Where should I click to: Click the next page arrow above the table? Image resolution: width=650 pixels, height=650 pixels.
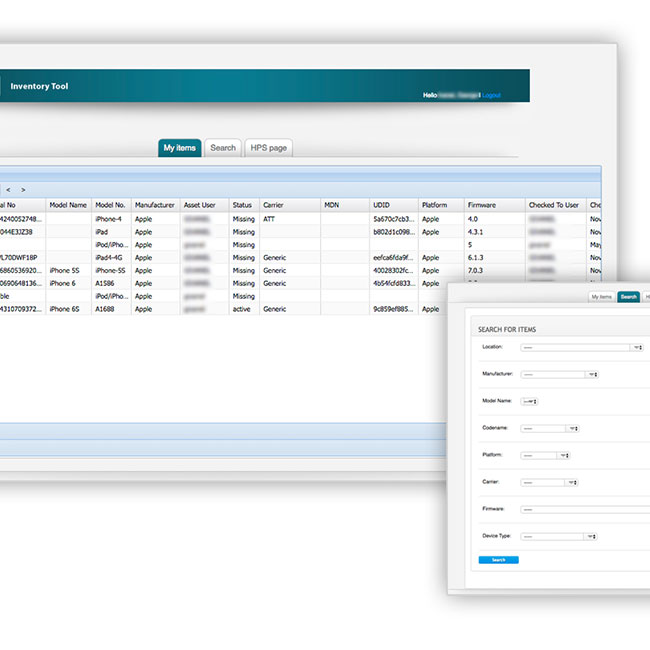(x=24, y=189)
